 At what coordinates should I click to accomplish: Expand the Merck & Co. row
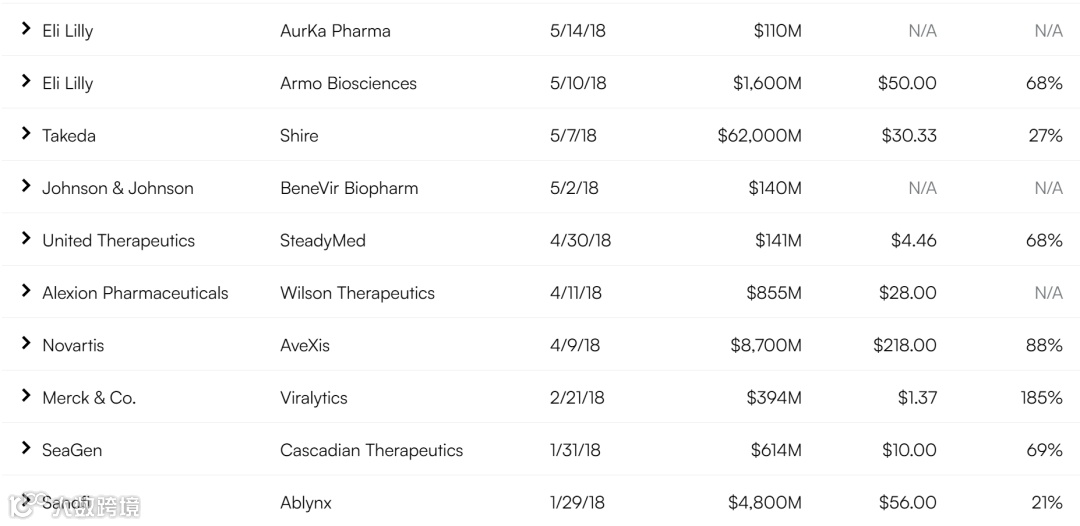pyautogui.click(x=26, y=397)
